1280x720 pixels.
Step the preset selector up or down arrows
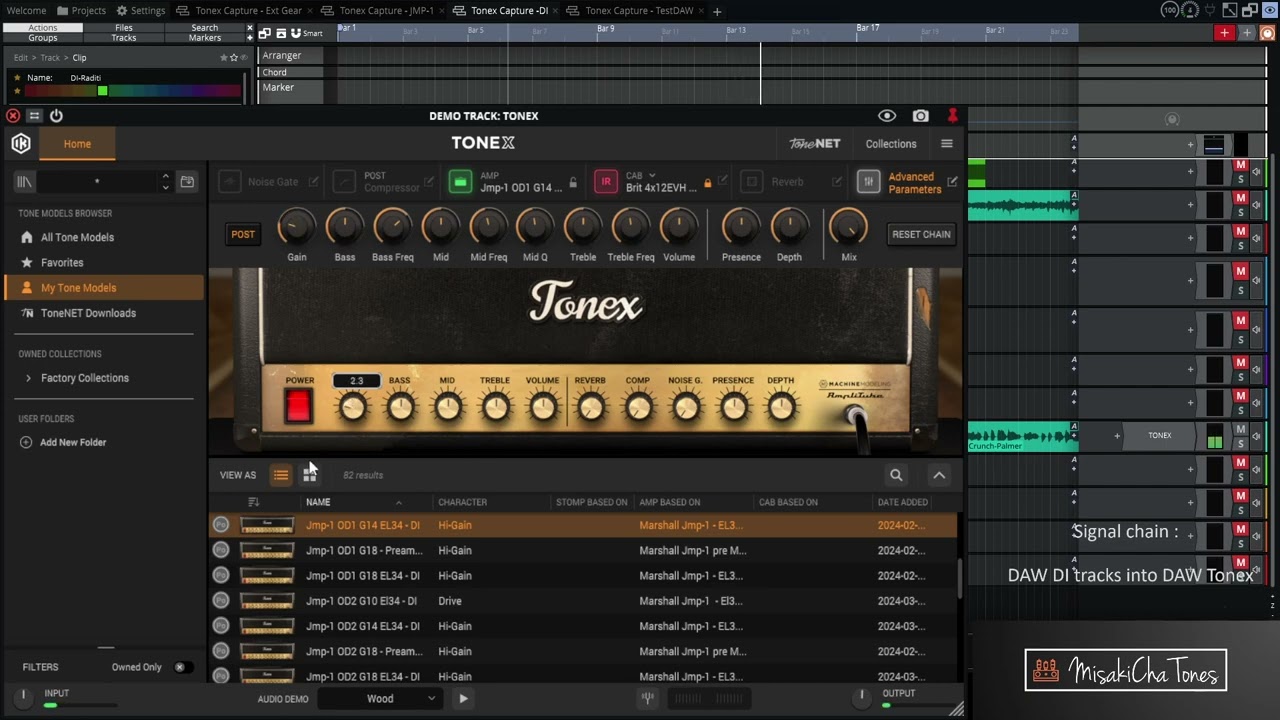point(165,182)
